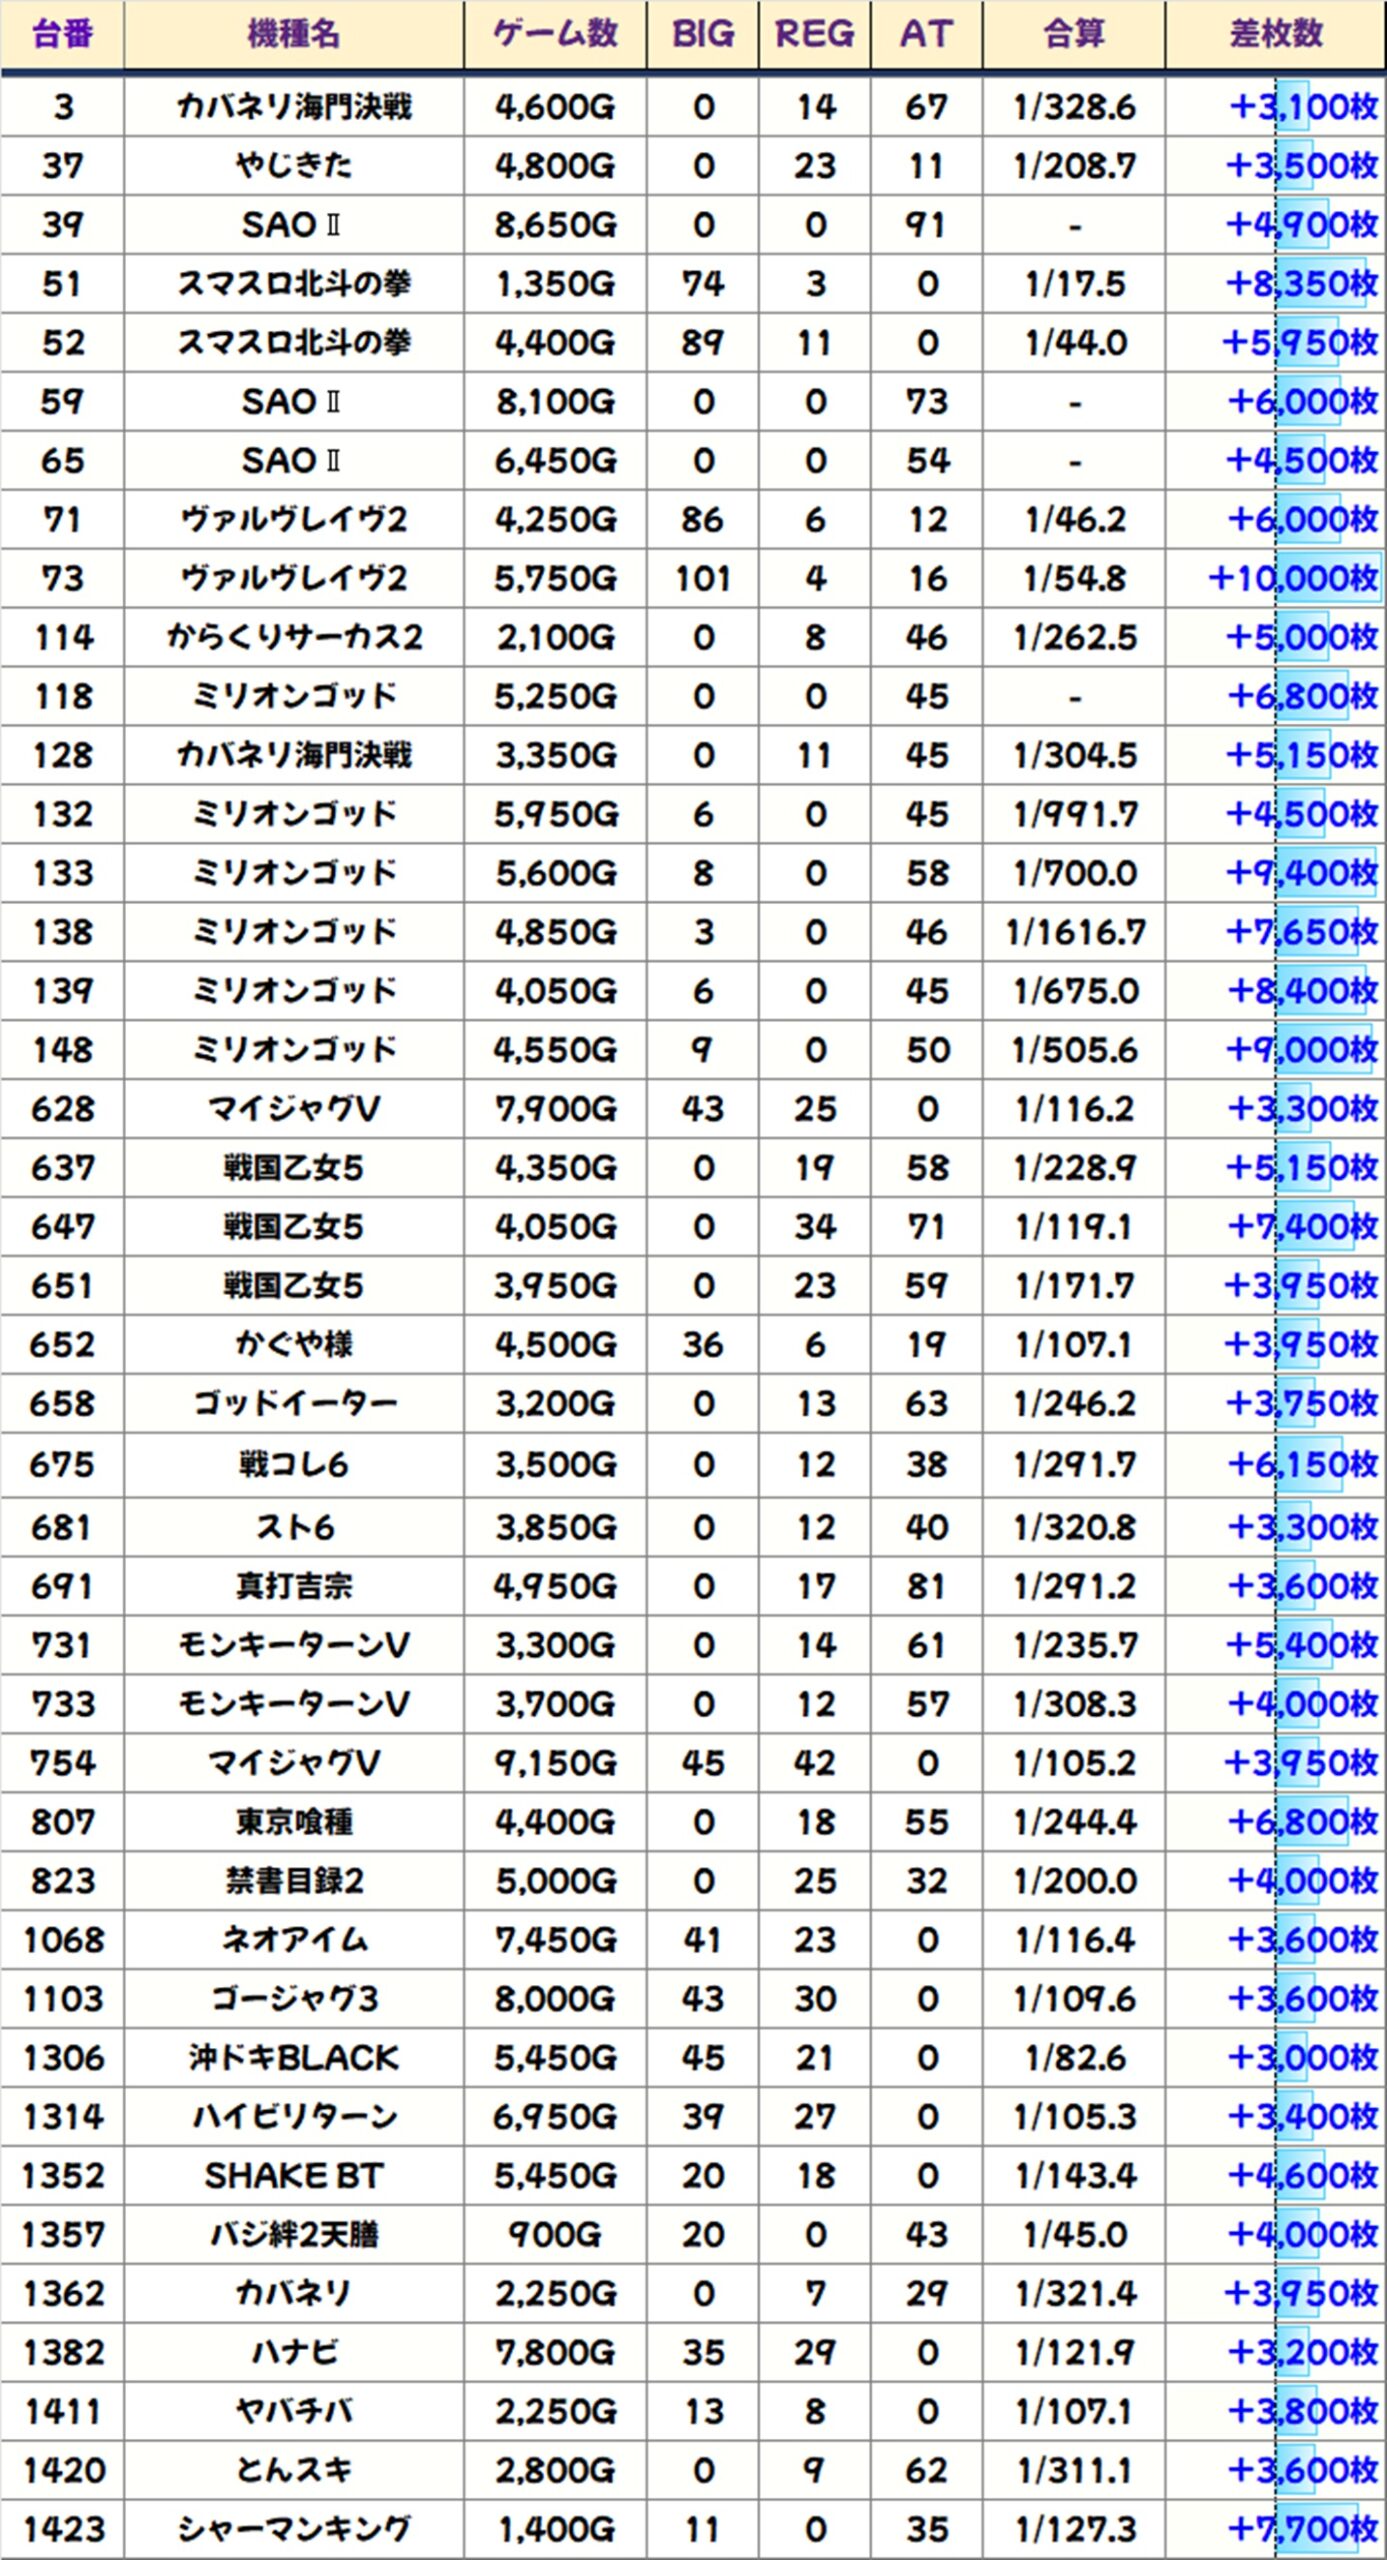Click 戦国乙女5 in machine 647's row
This screenshot has height=2560, width=1387.
(294, 1227)
